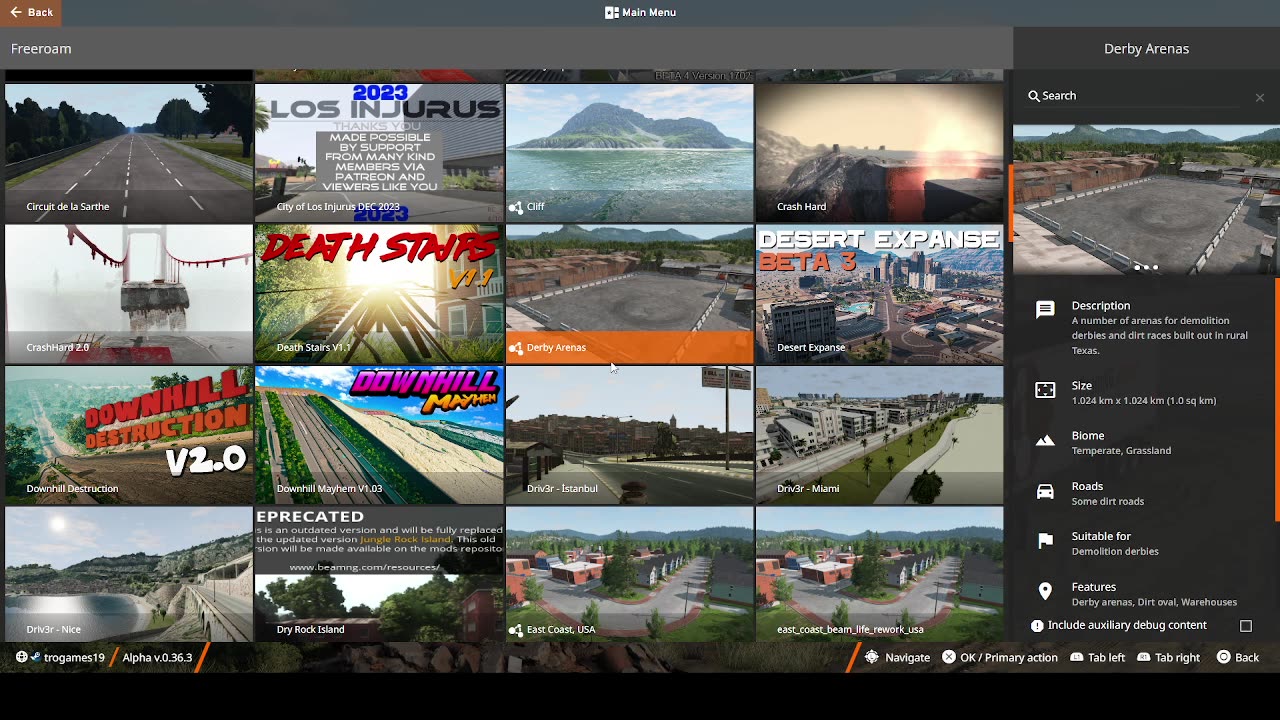The height and width of the screenshot is (720, 1280).
Task: Click the debug content info icon
Action: coord(1037,626)
